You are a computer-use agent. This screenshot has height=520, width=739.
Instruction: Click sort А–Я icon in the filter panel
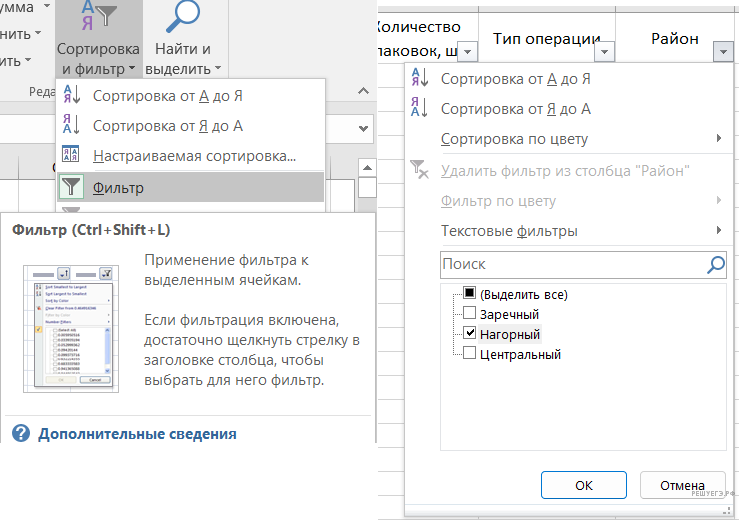[x=421, y=79]
